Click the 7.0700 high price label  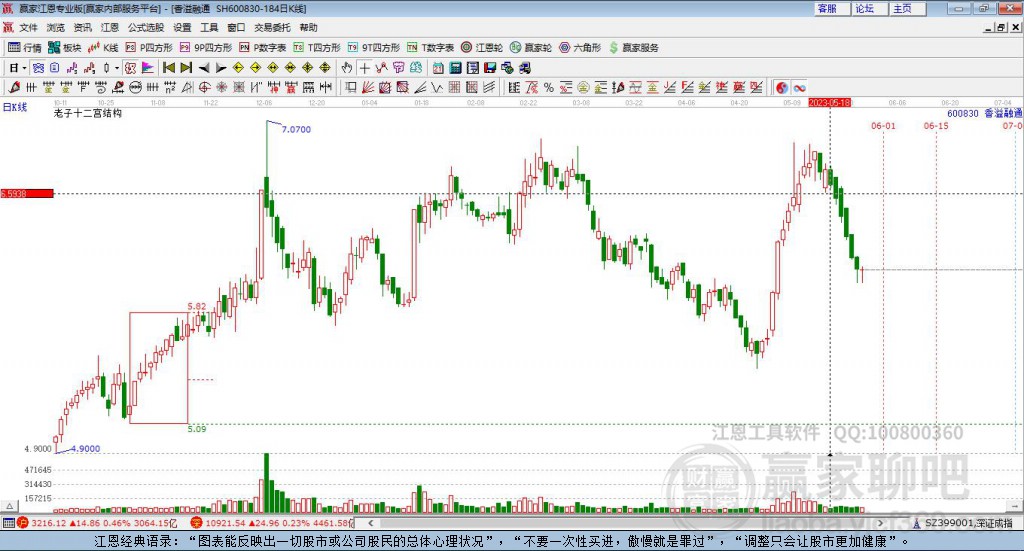tap(296, 129)
